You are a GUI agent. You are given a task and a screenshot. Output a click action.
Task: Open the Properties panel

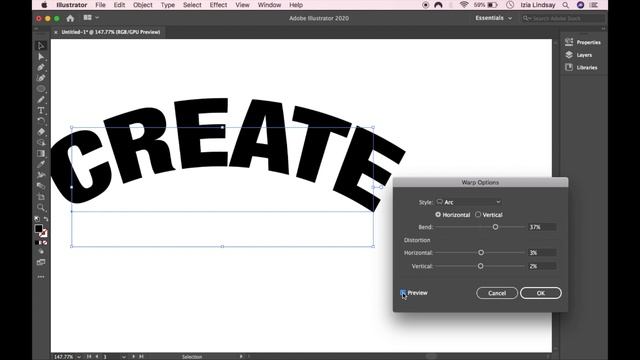click(583, 42)
